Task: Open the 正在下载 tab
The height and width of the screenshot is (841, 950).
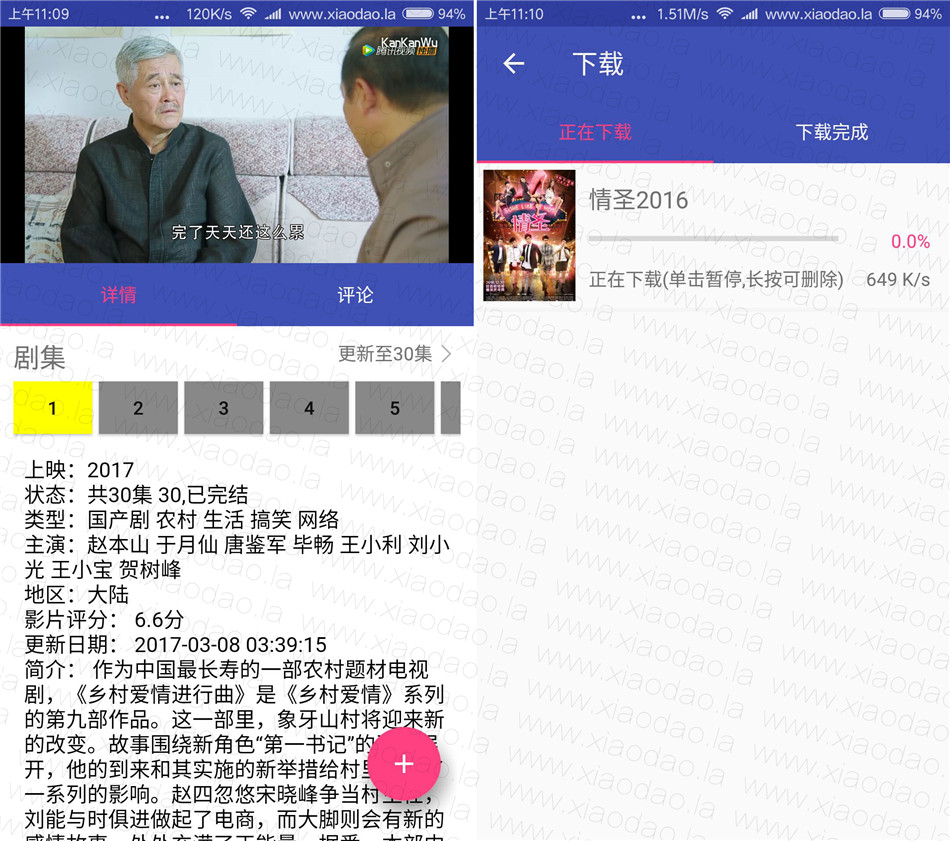Action: tap(595, 131)
